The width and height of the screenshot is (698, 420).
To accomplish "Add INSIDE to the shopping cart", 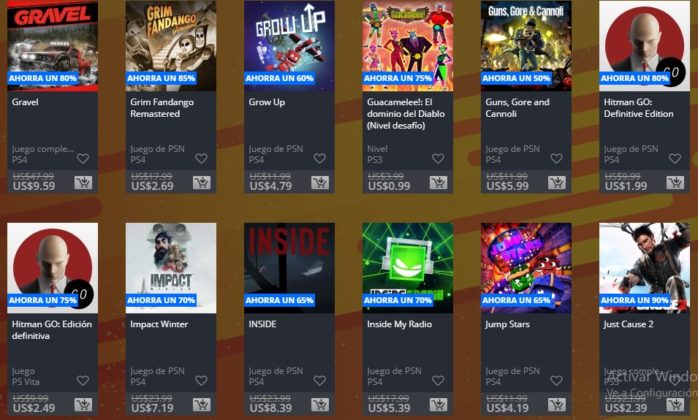I will click(x=320, y=405).
